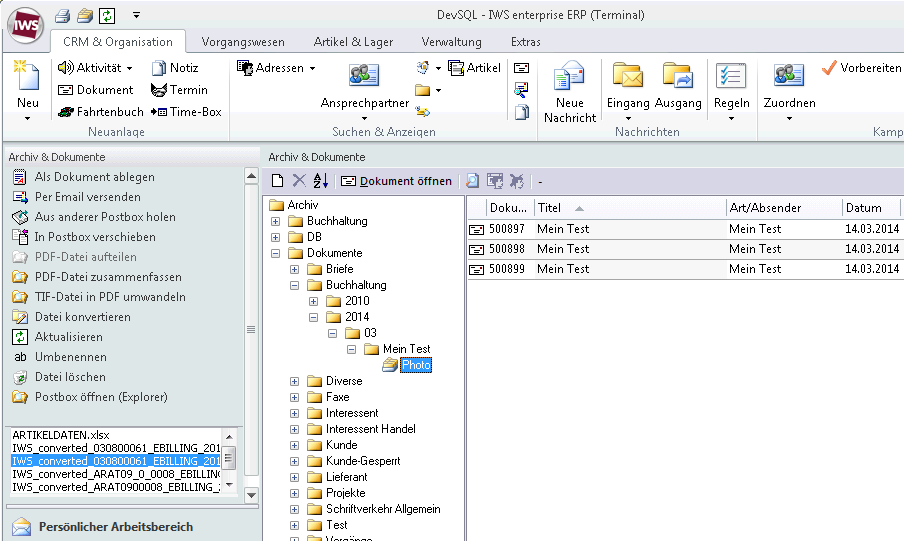Click the delete X icon in archive toolbar

[299, 181]
